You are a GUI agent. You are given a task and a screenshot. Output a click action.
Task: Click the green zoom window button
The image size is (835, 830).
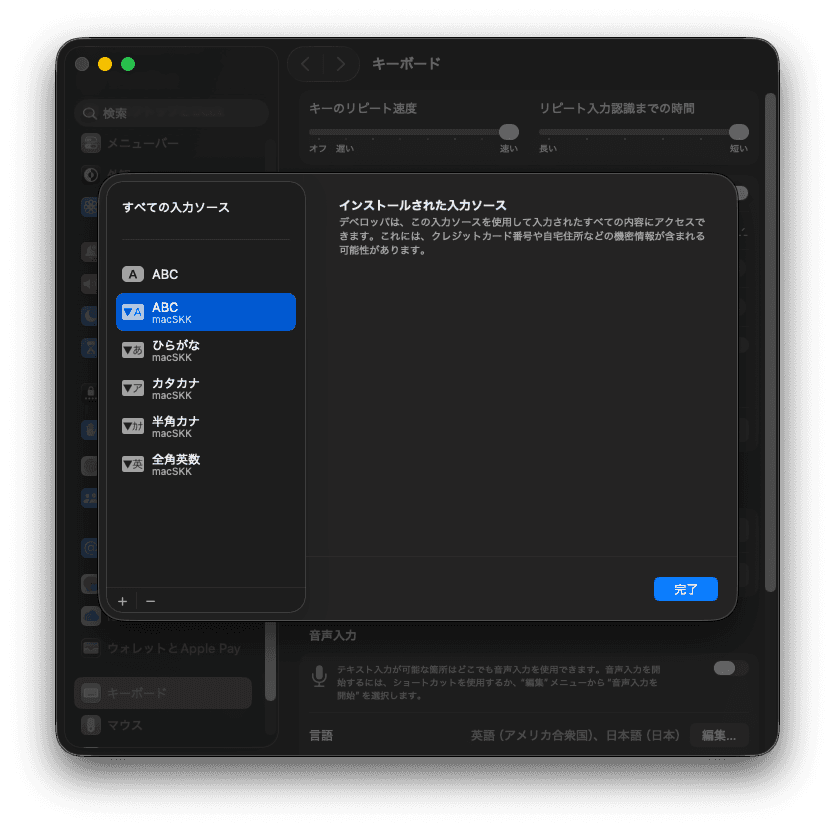click(x=128, y=64)
